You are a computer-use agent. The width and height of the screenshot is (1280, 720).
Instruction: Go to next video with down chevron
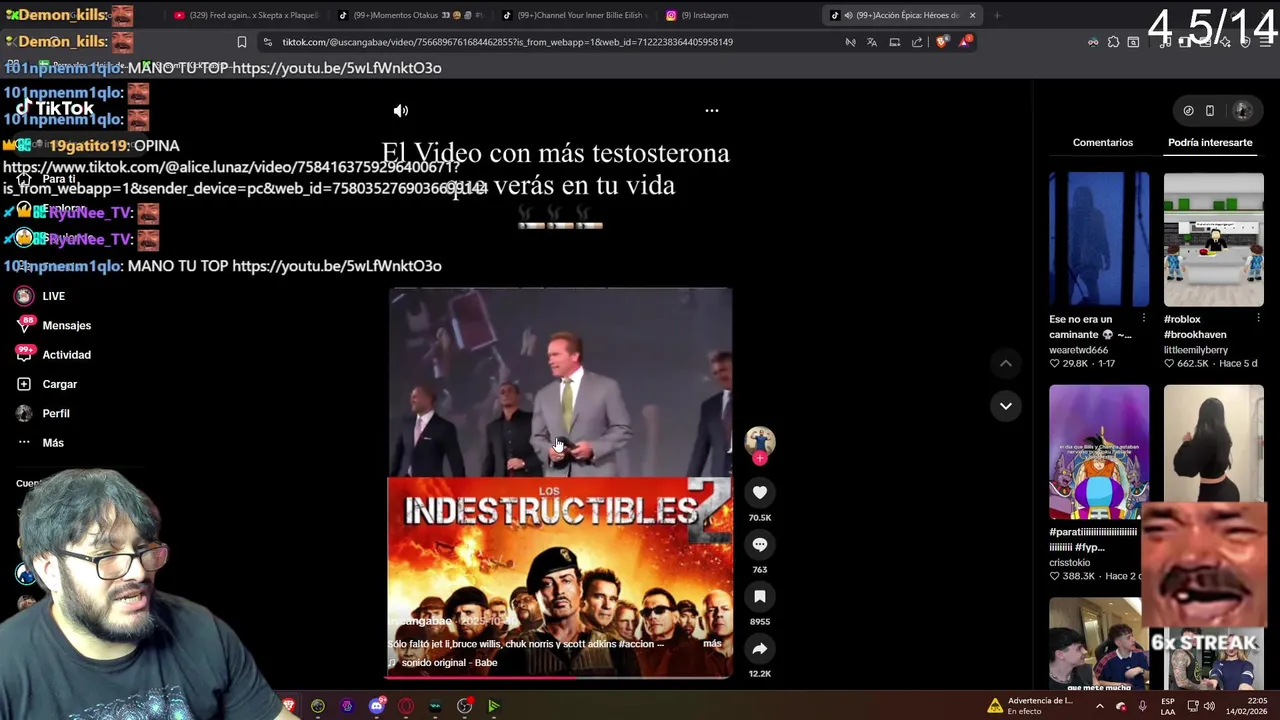(x=1006, y=406)
